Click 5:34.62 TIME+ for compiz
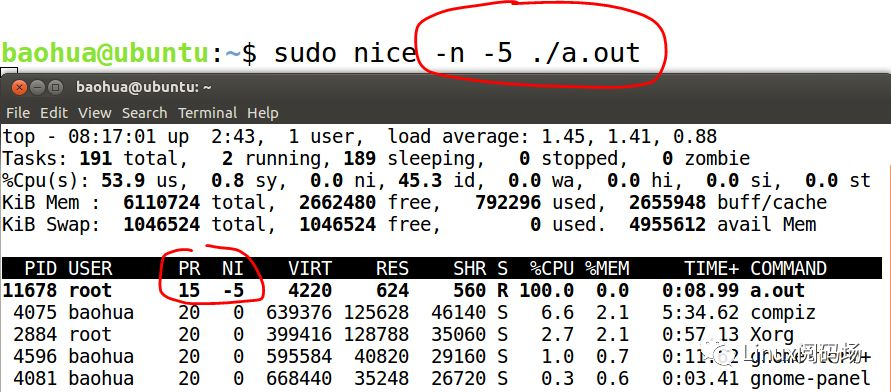The height and width of the screenshot is (392, 891). (700, 312)
